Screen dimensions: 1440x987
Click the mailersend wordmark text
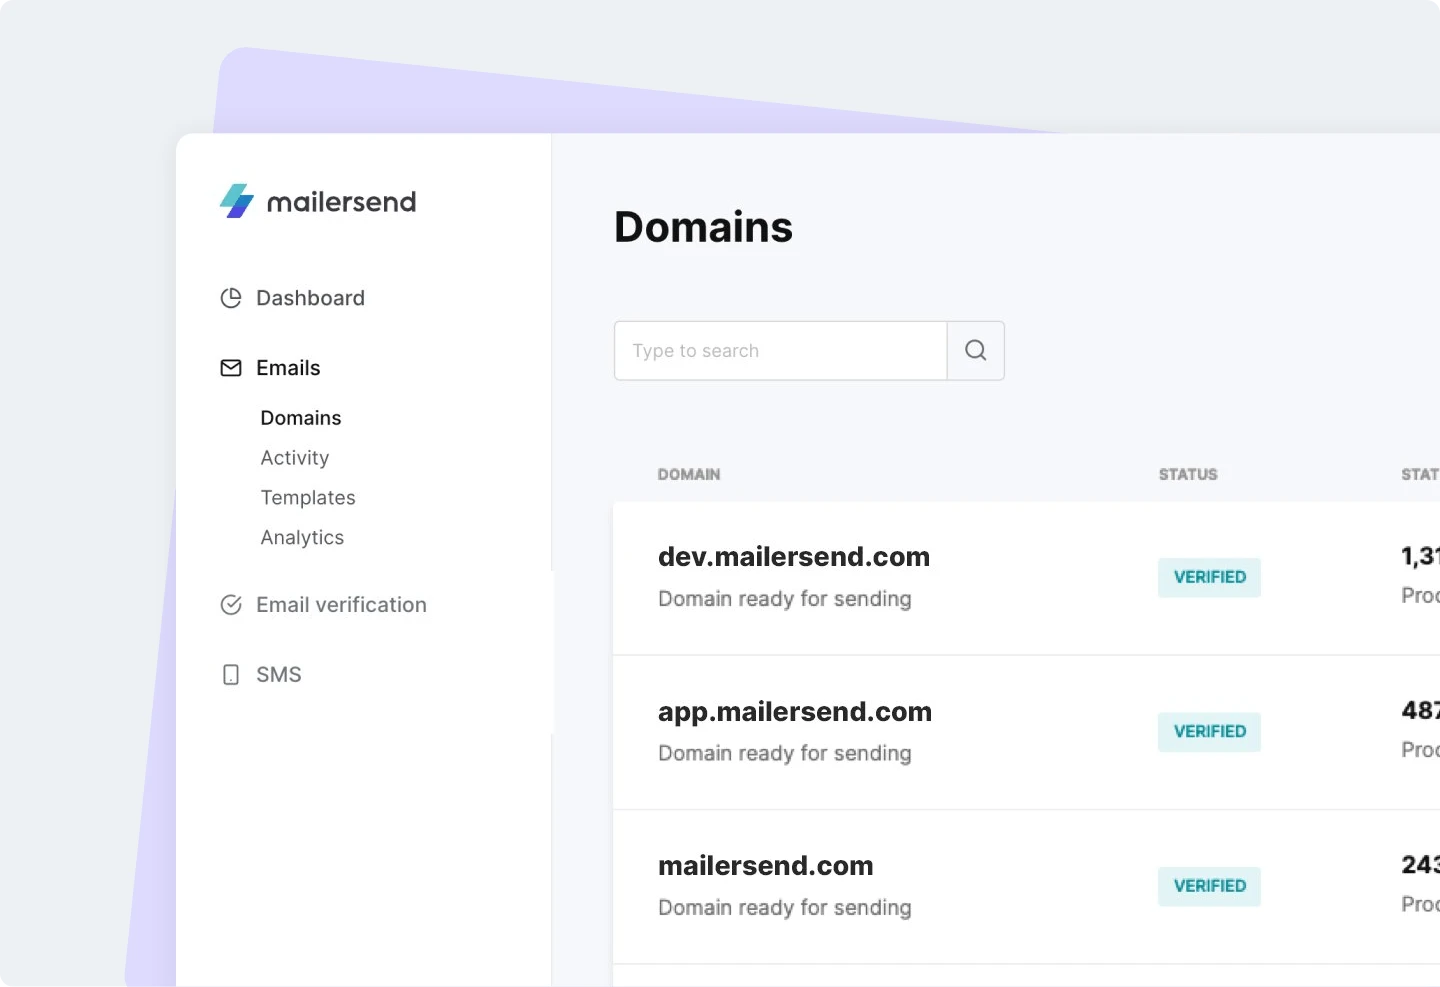[341, 202]
